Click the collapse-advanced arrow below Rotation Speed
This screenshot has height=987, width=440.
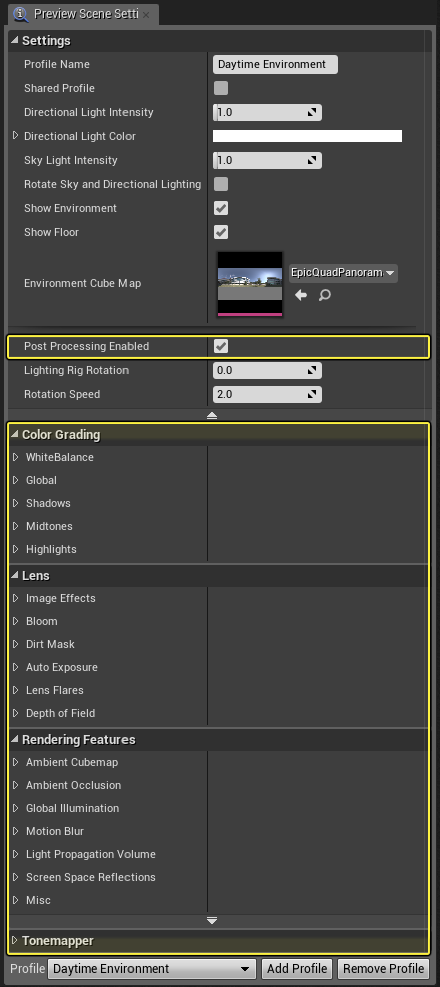click(x=212, y=415)
